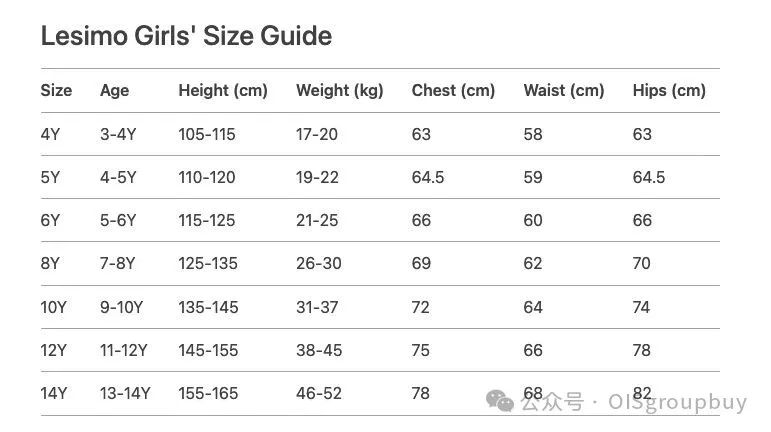The width and height of the screenshot is (771, 432).
Task: Select the 5Y size row label
Action: [50, 177]
